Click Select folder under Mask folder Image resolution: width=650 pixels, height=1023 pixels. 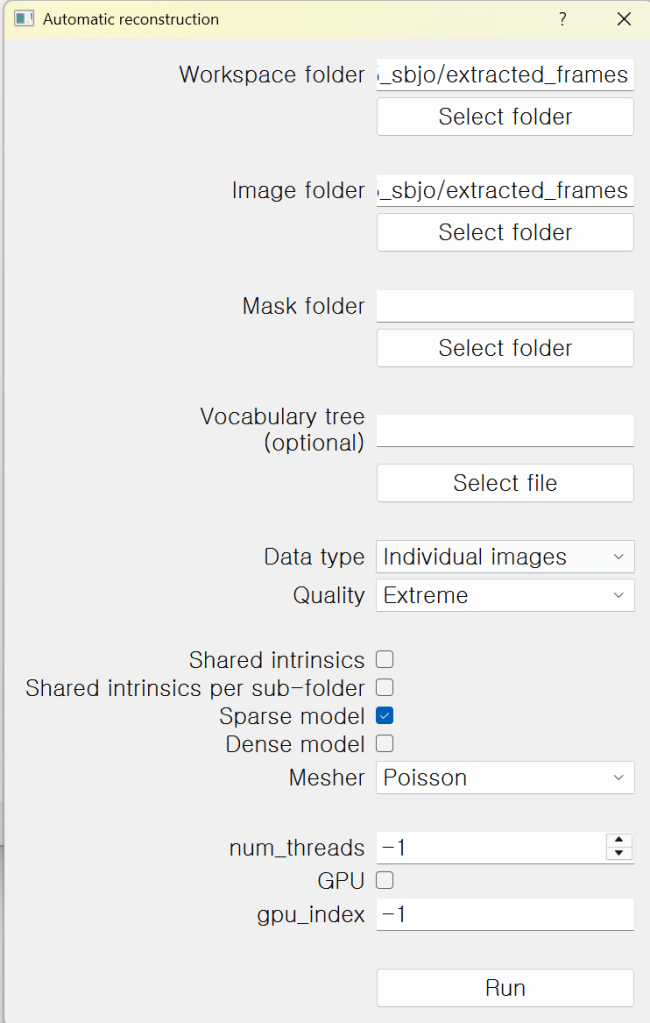click(x=505, y=349)
